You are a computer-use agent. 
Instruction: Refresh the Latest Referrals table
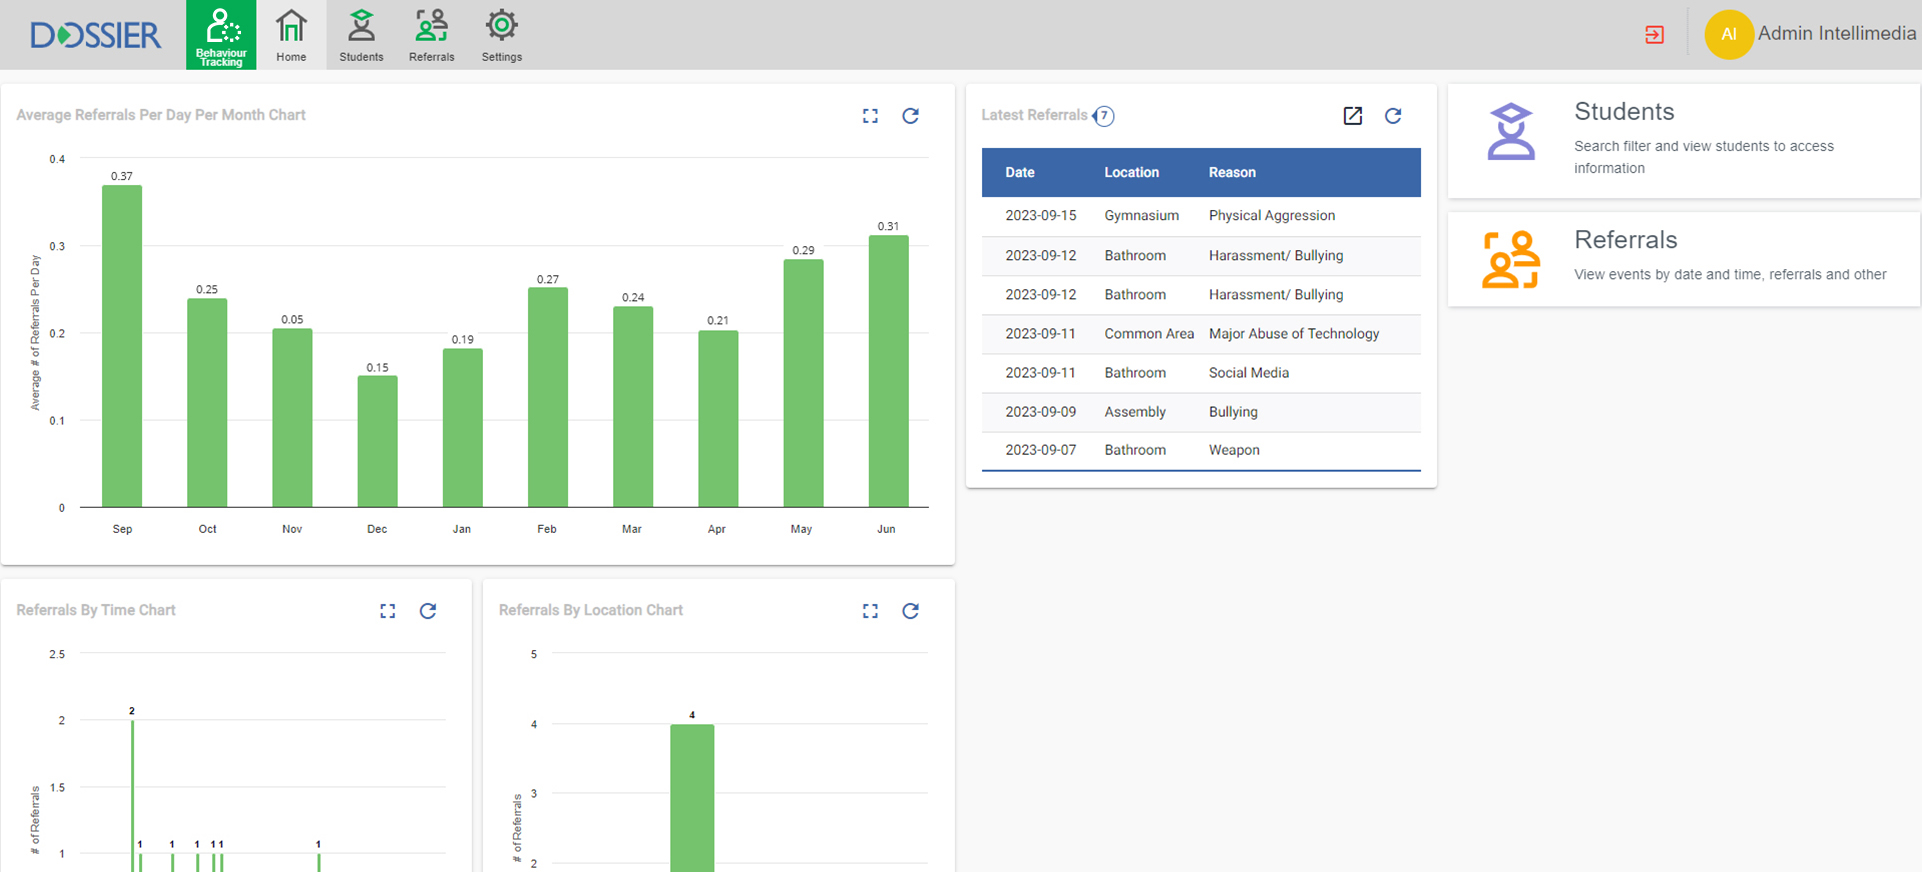click(x=1392, y=116)
